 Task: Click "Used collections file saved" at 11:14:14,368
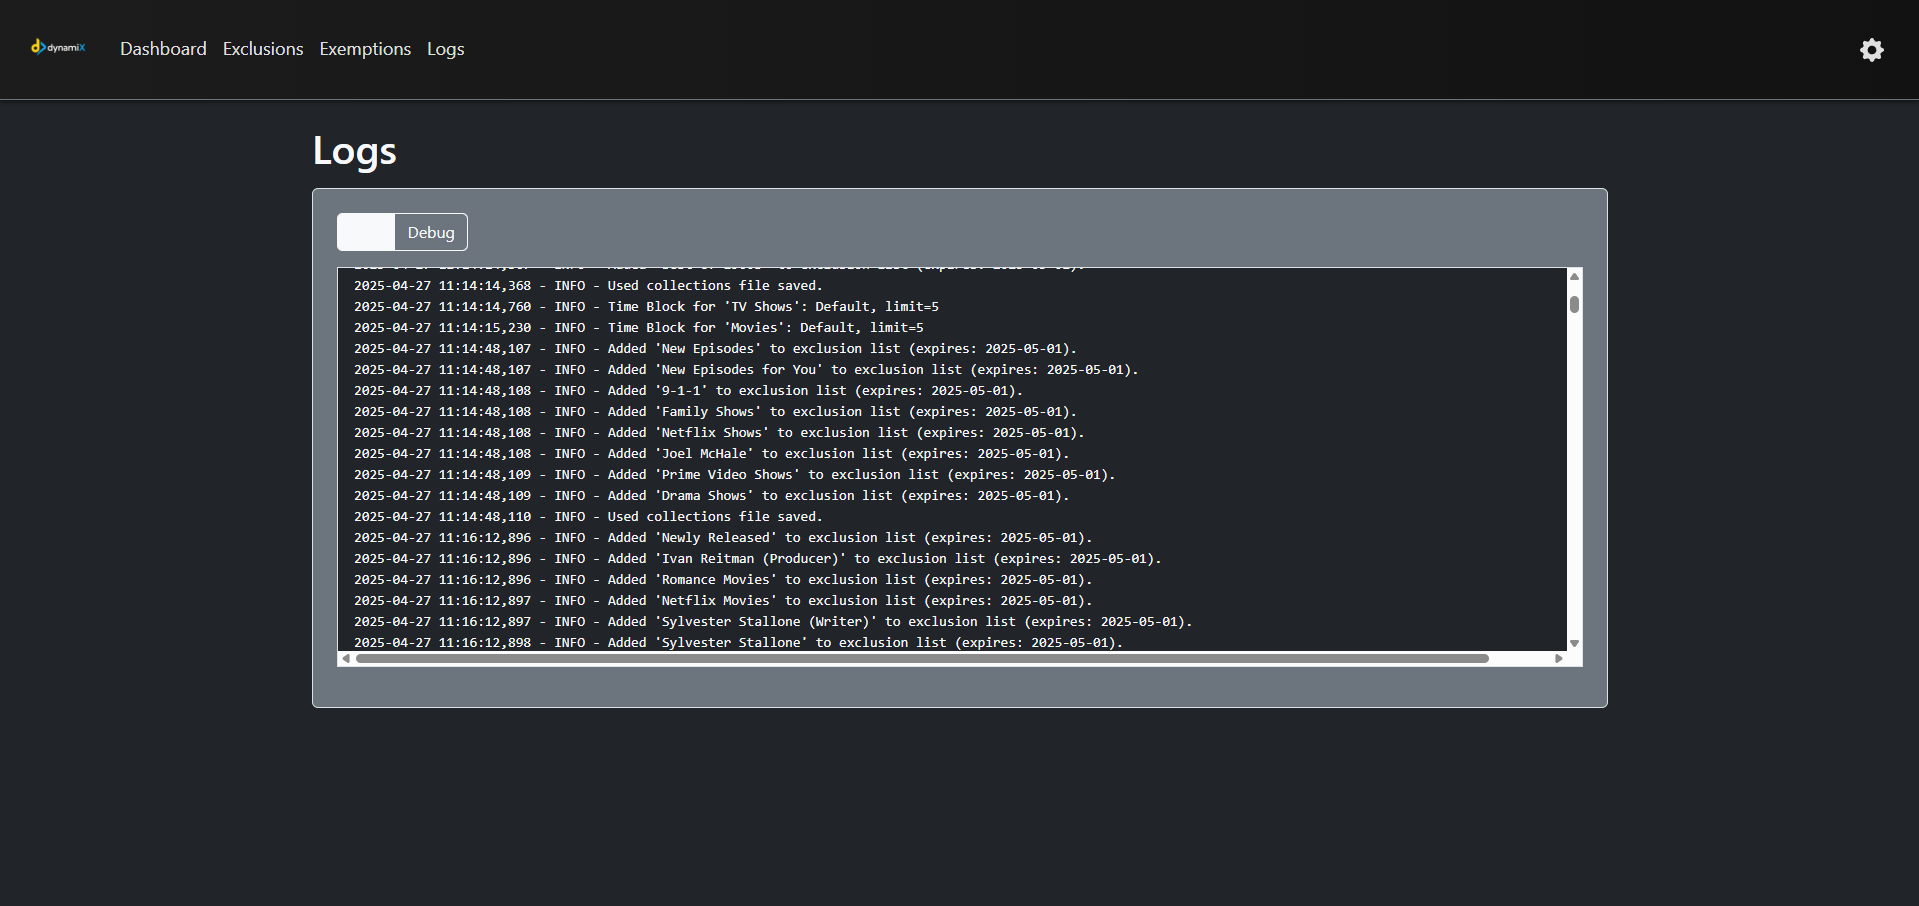point(588,286)
